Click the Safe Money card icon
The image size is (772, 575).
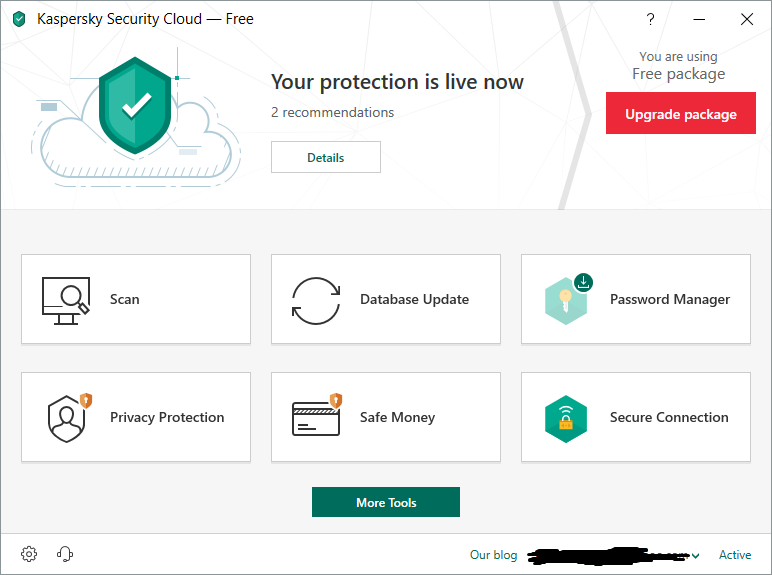pyautogui.click(x=316, y=418)
